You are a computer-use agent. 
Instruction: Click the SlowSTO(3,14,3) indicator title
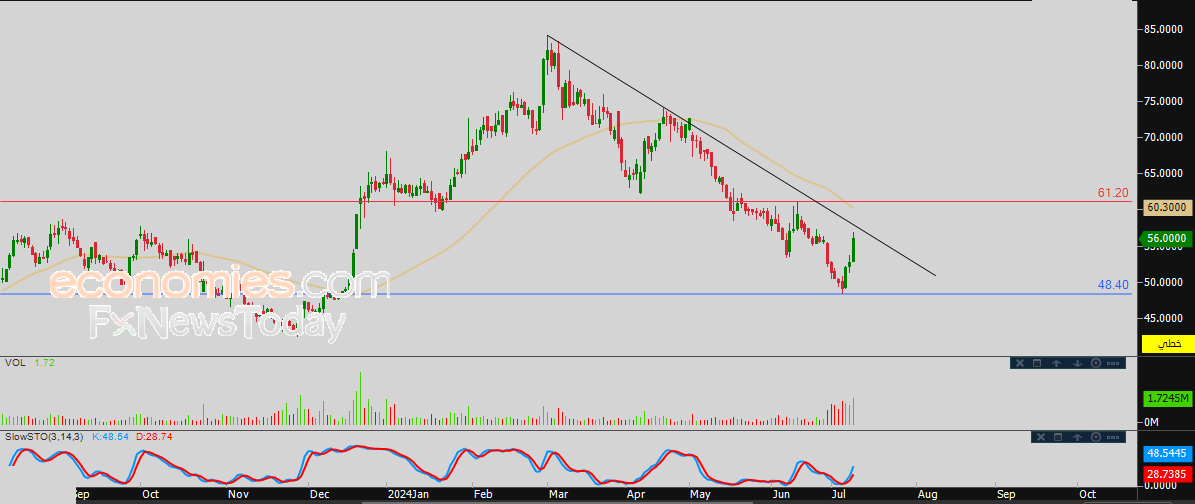(46, 437)
